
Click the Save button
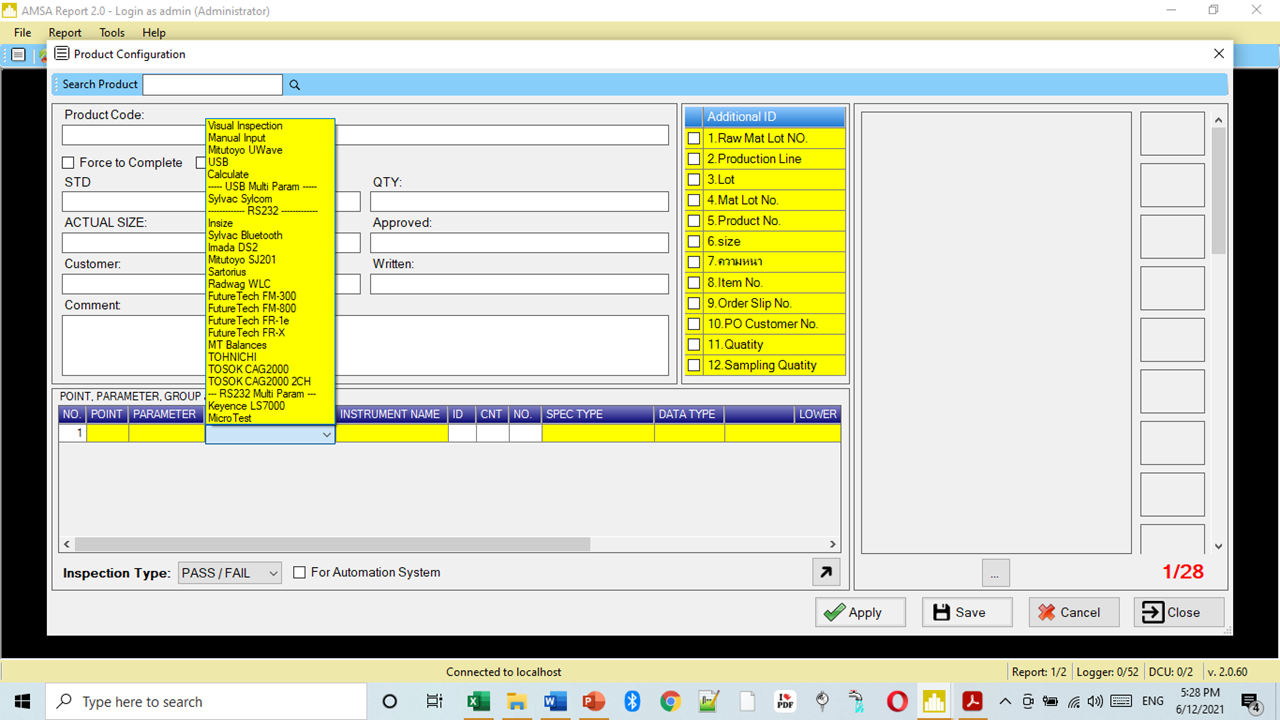[x=967, y=613]
